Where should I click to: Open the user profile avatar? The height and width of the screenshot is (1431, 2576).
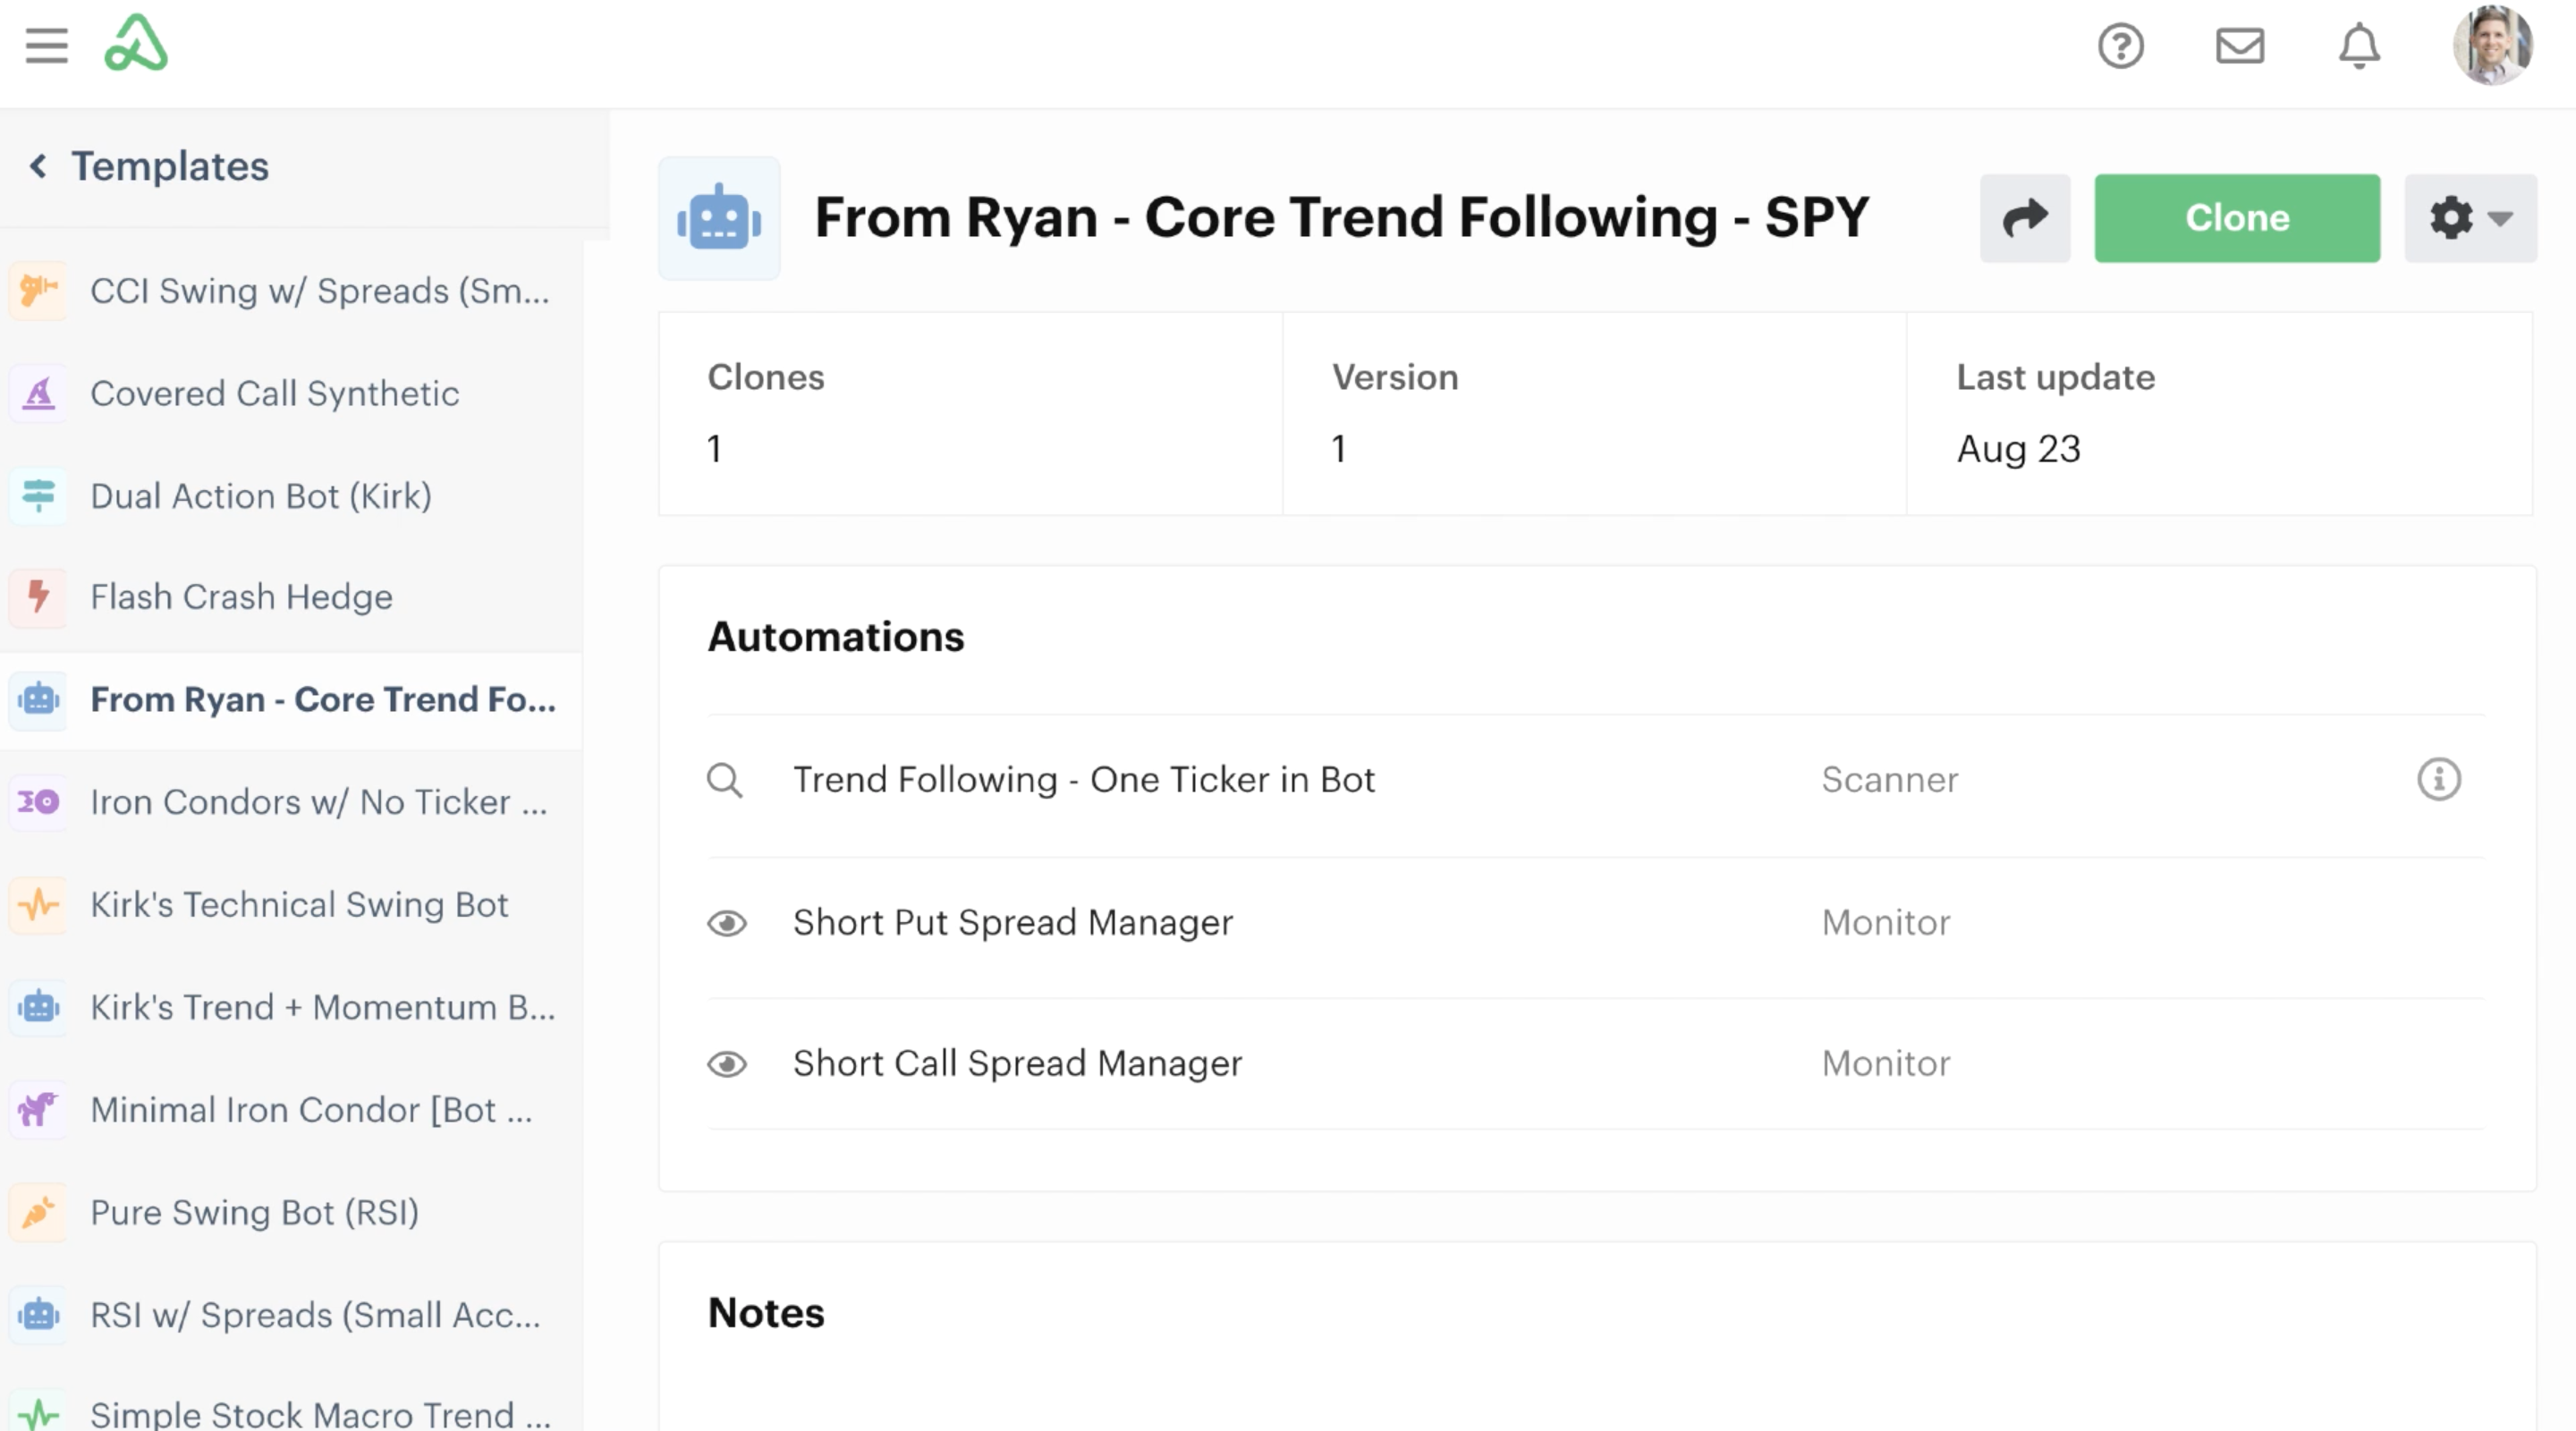[x=2493, y=46]
